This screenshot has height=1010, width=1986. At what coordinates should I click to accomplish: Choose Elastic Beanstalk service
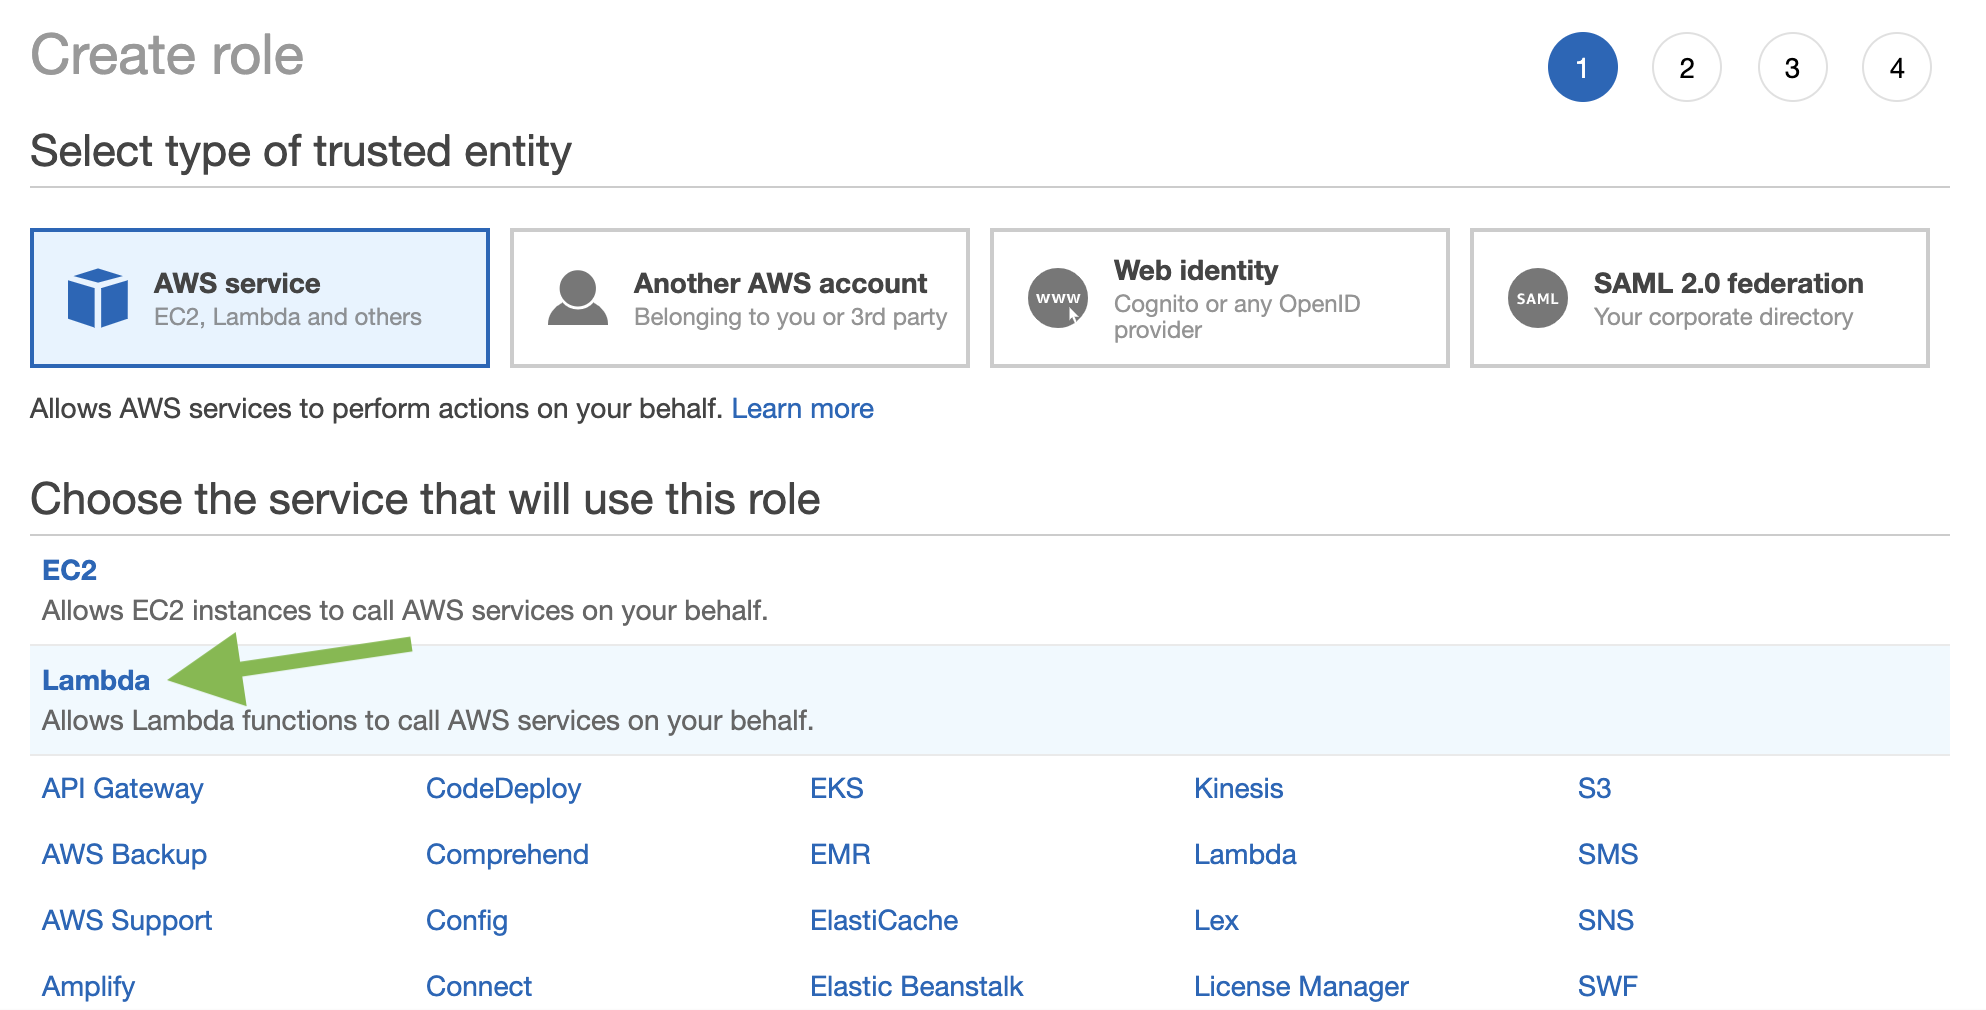click(916, 986)
